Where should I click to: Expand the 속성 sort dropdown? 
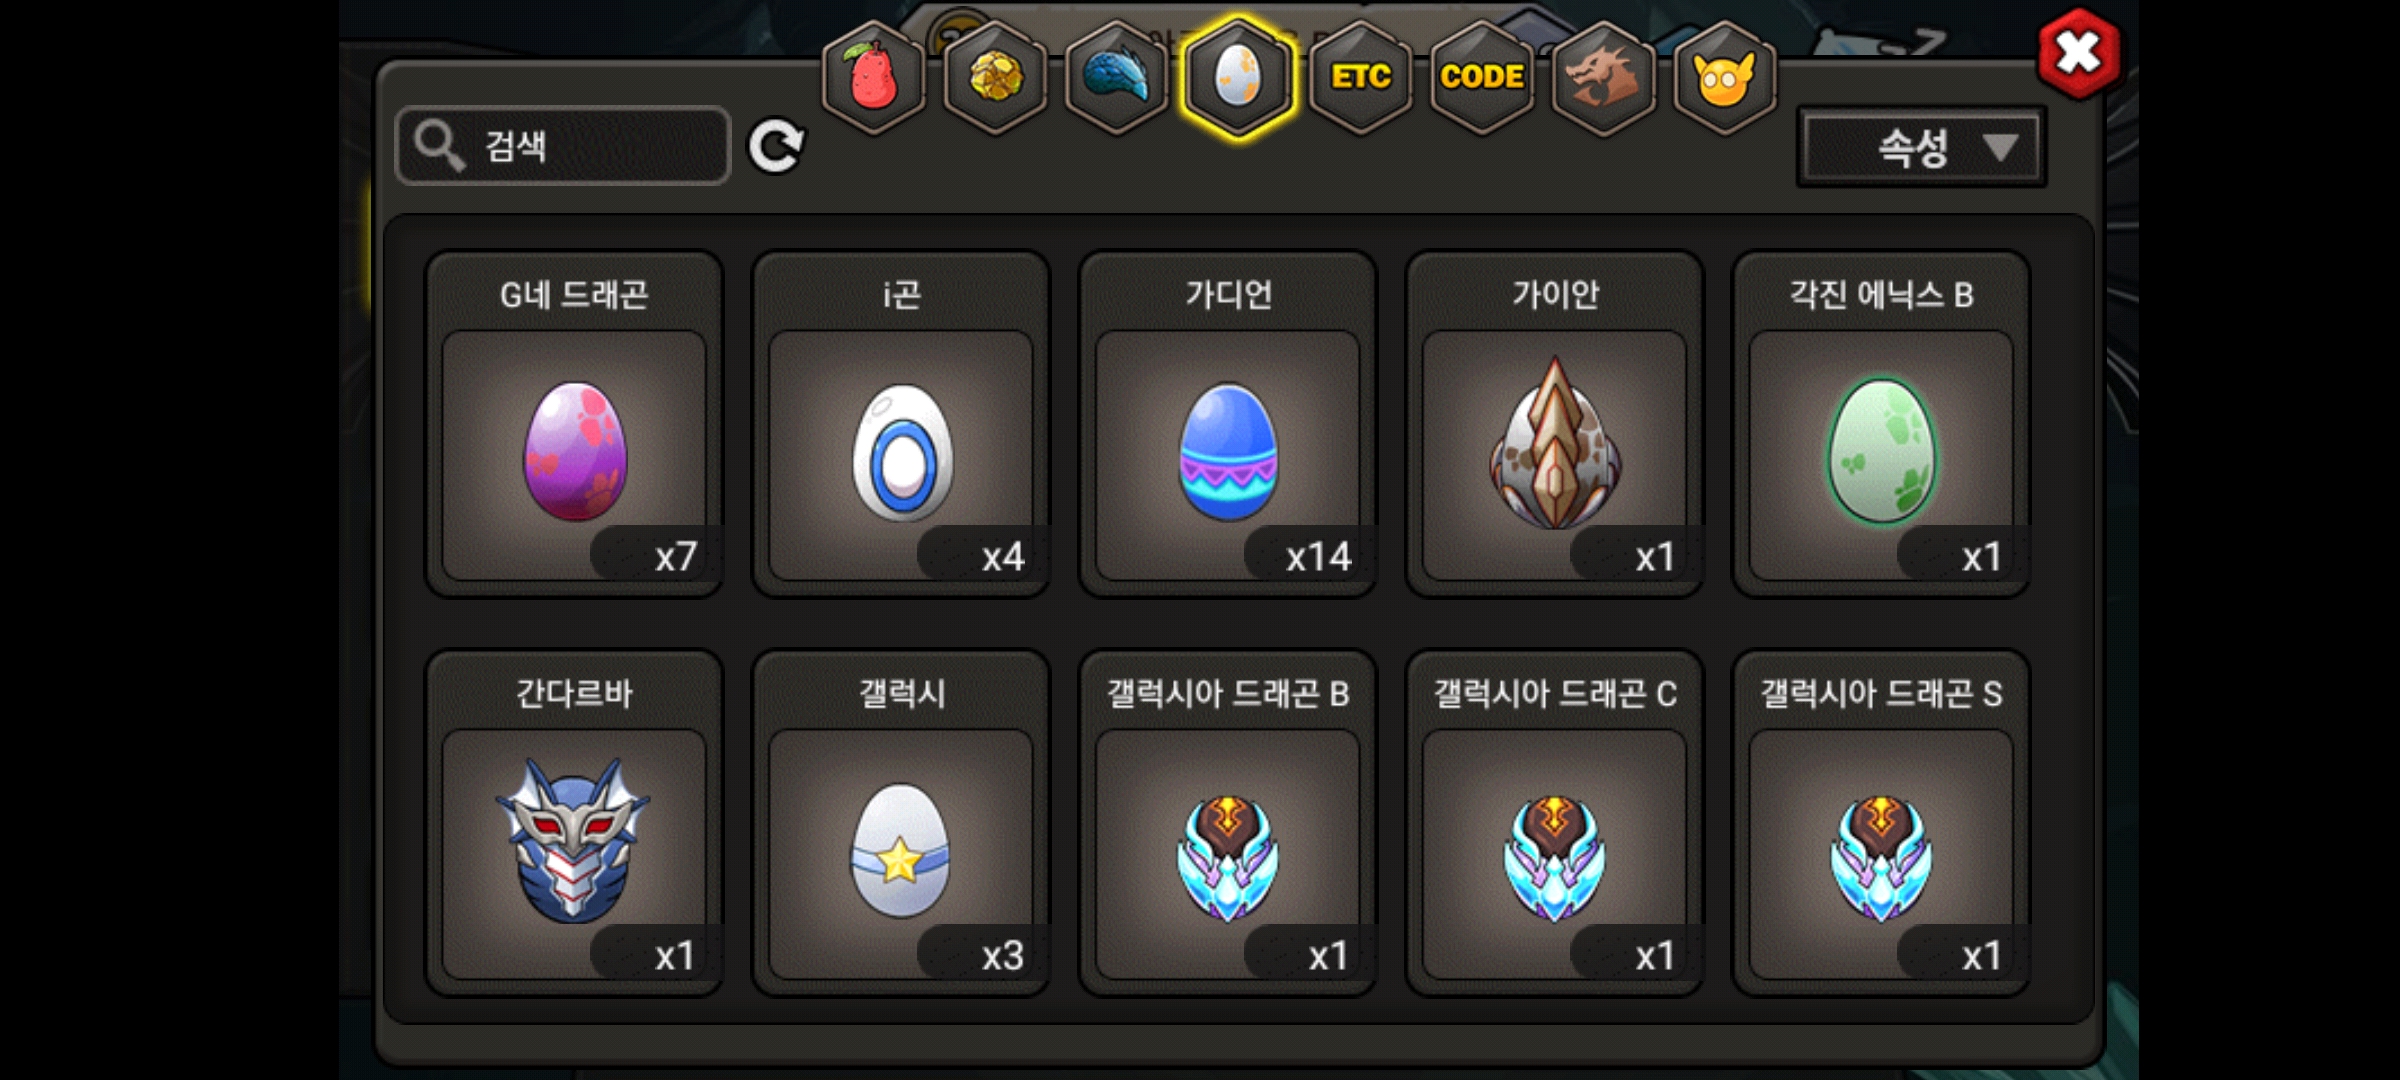(x=1921, y=148)
